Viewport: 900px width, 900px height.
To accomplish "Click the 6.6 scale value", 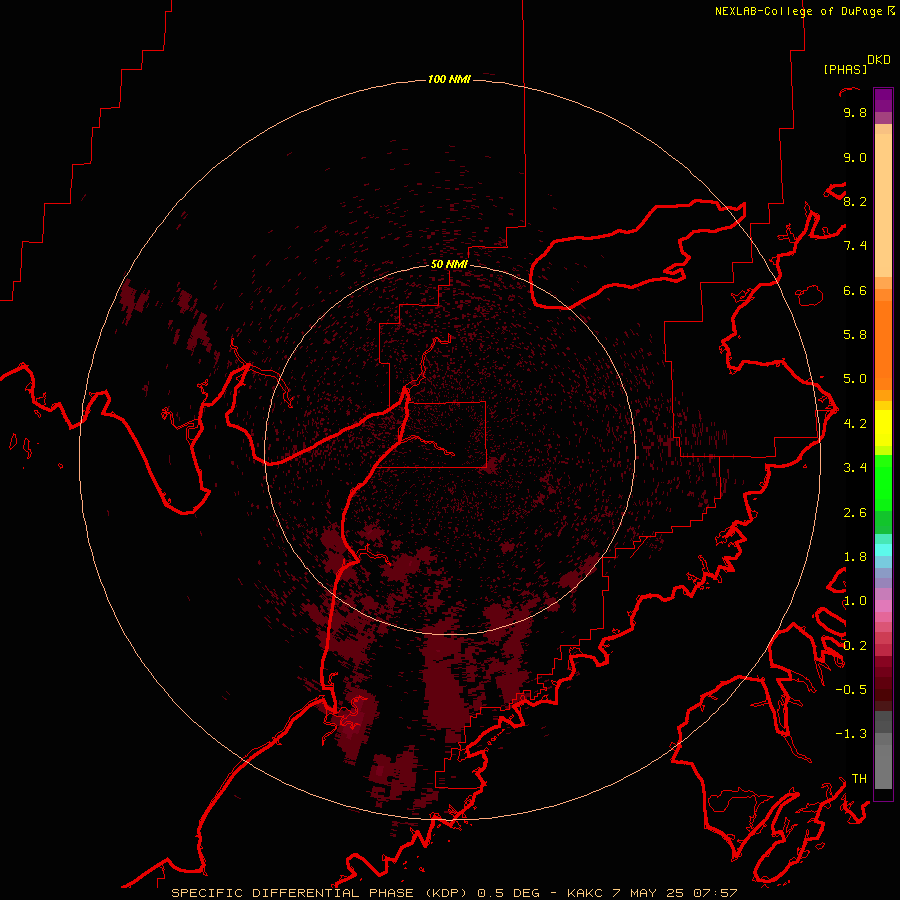I will click(855, 290).
